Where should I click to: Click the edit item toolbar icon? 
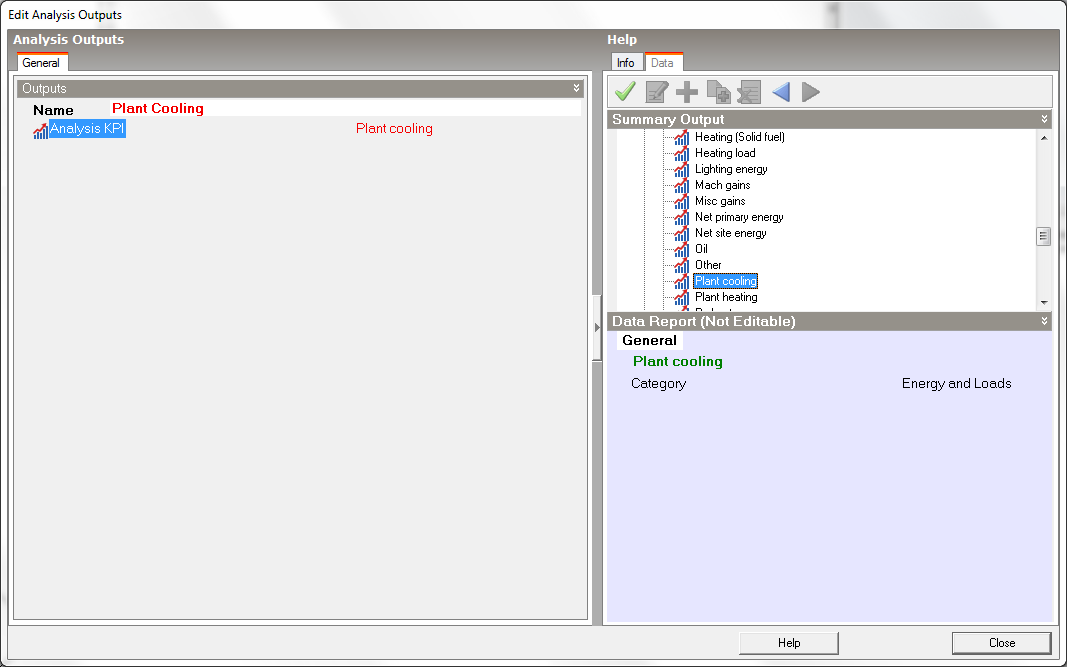[x=656, y=92]
